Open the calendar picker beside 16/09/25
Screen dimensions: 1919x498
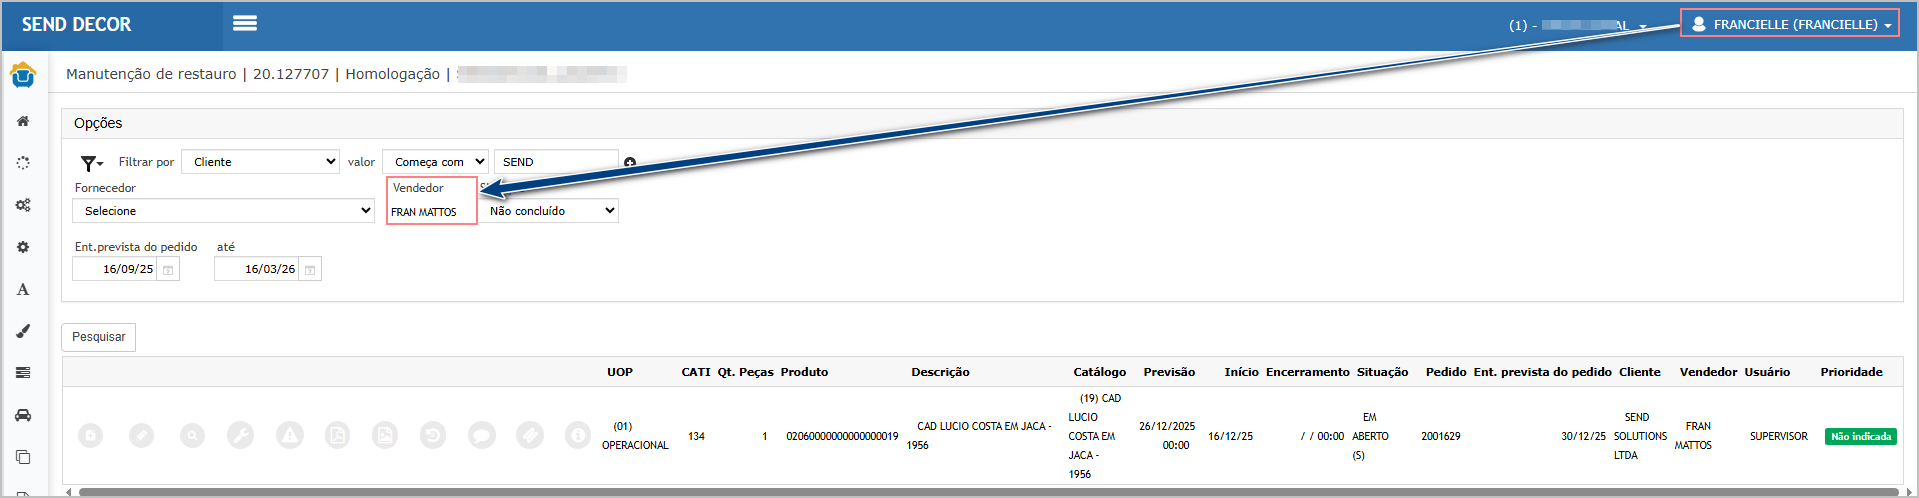[168, 270]
